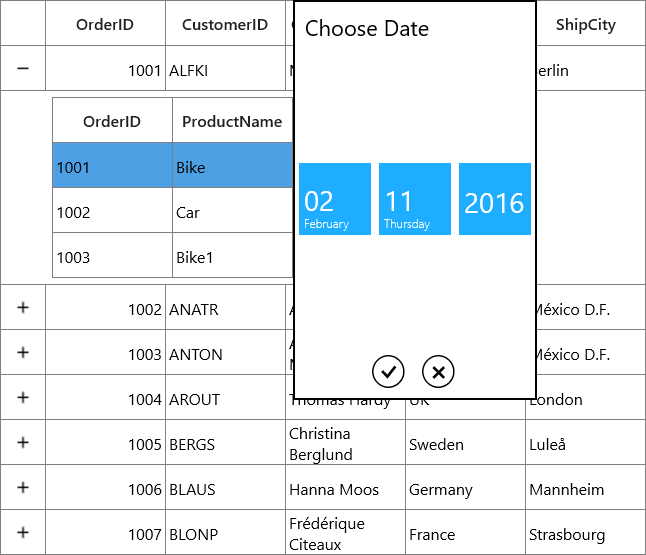Collapse the order 1001 ALFKI row
This screenshot has height=555, width=646.
[23, 68]
